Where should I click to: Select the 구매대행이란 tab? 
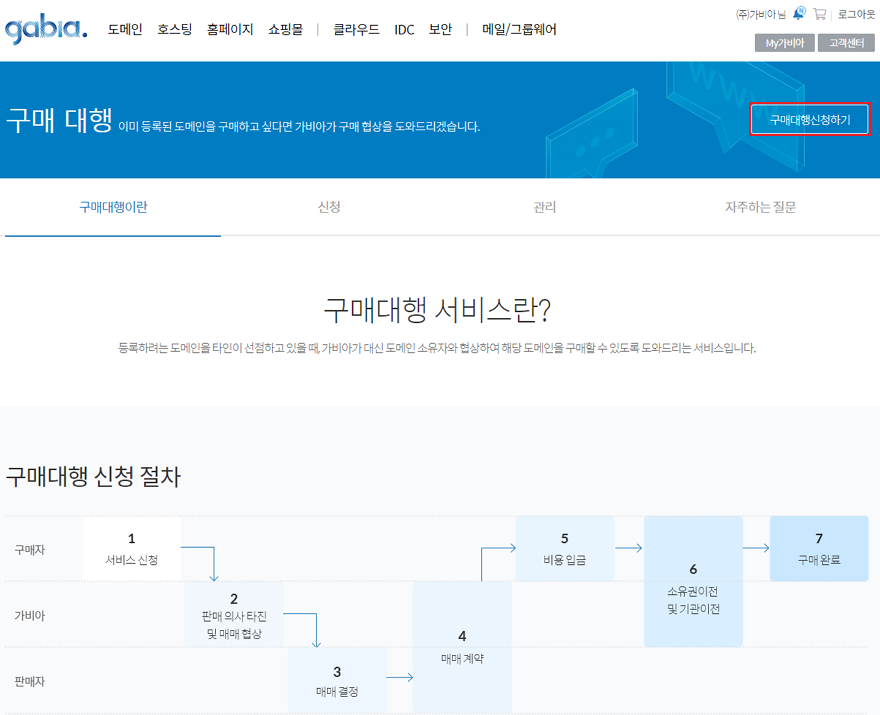pyautogui.click(x=113, y=207)
